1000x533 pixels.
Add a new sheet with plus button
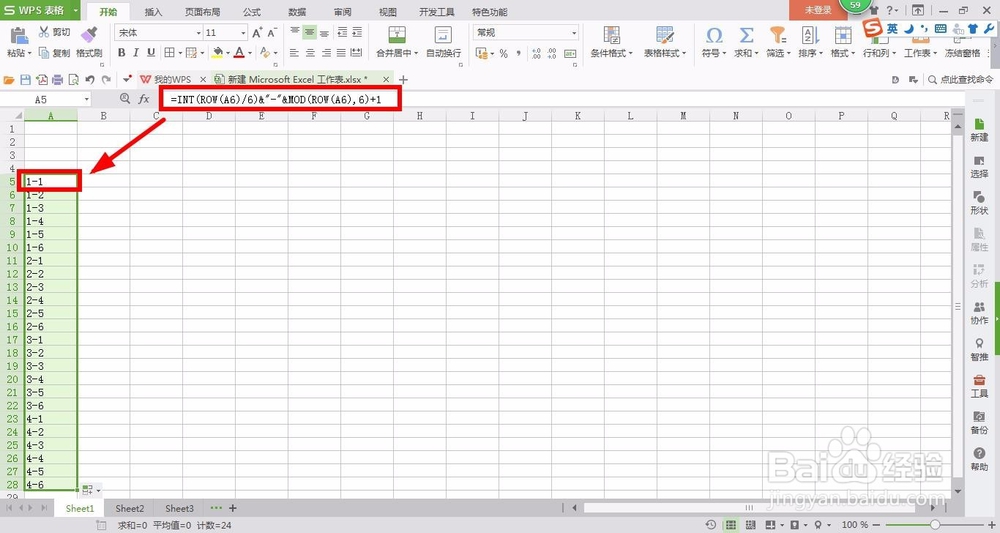[x=233, y=508]
